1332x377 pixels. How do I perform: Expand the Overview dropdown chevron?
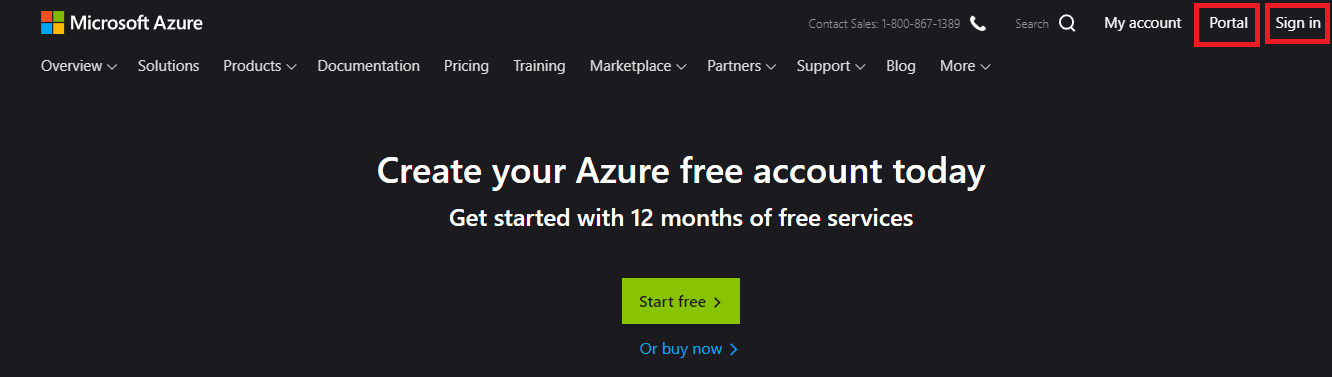112,67
